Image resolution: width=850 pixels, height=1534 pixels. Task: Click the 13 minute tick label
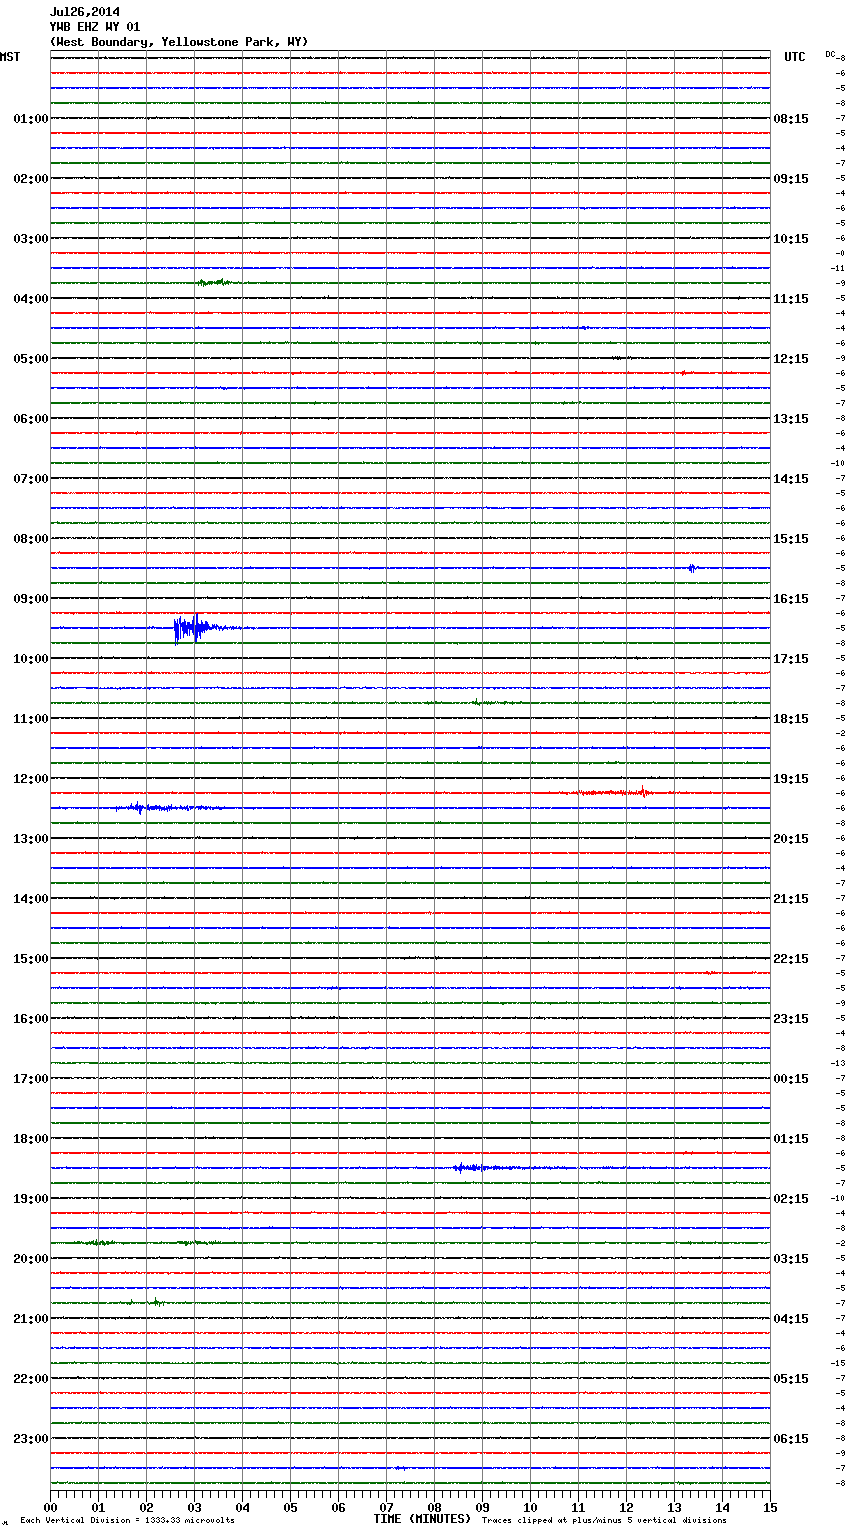coord(674,1507)
